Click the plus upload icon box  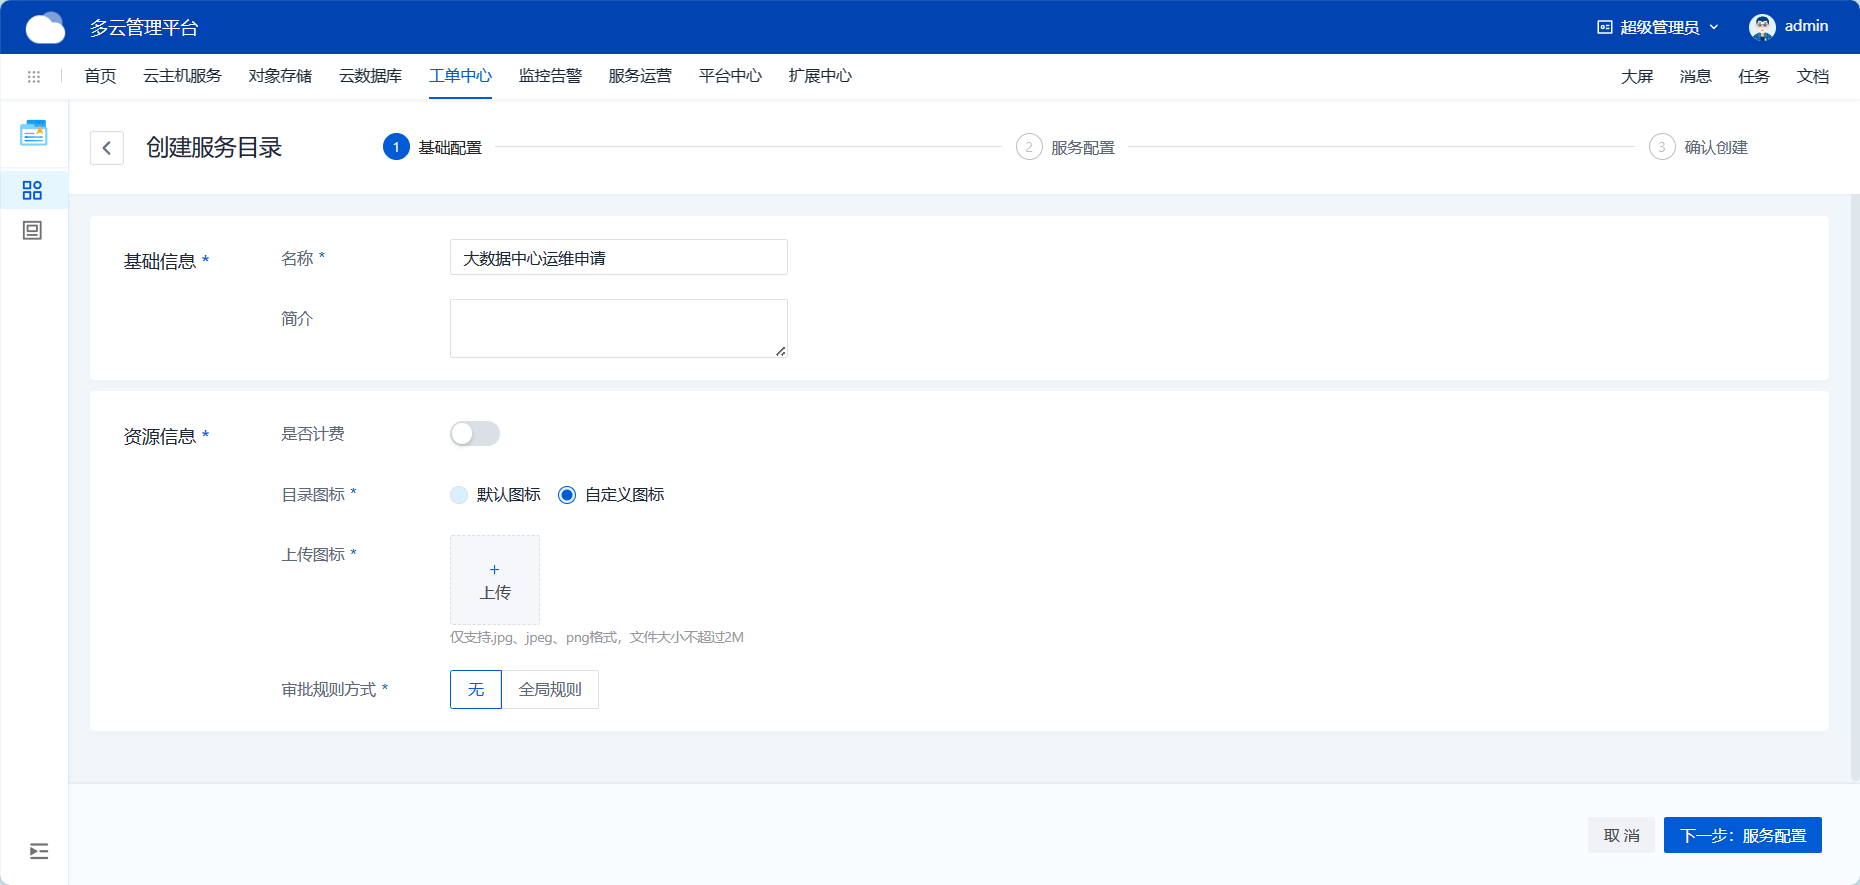coord(495,580)
